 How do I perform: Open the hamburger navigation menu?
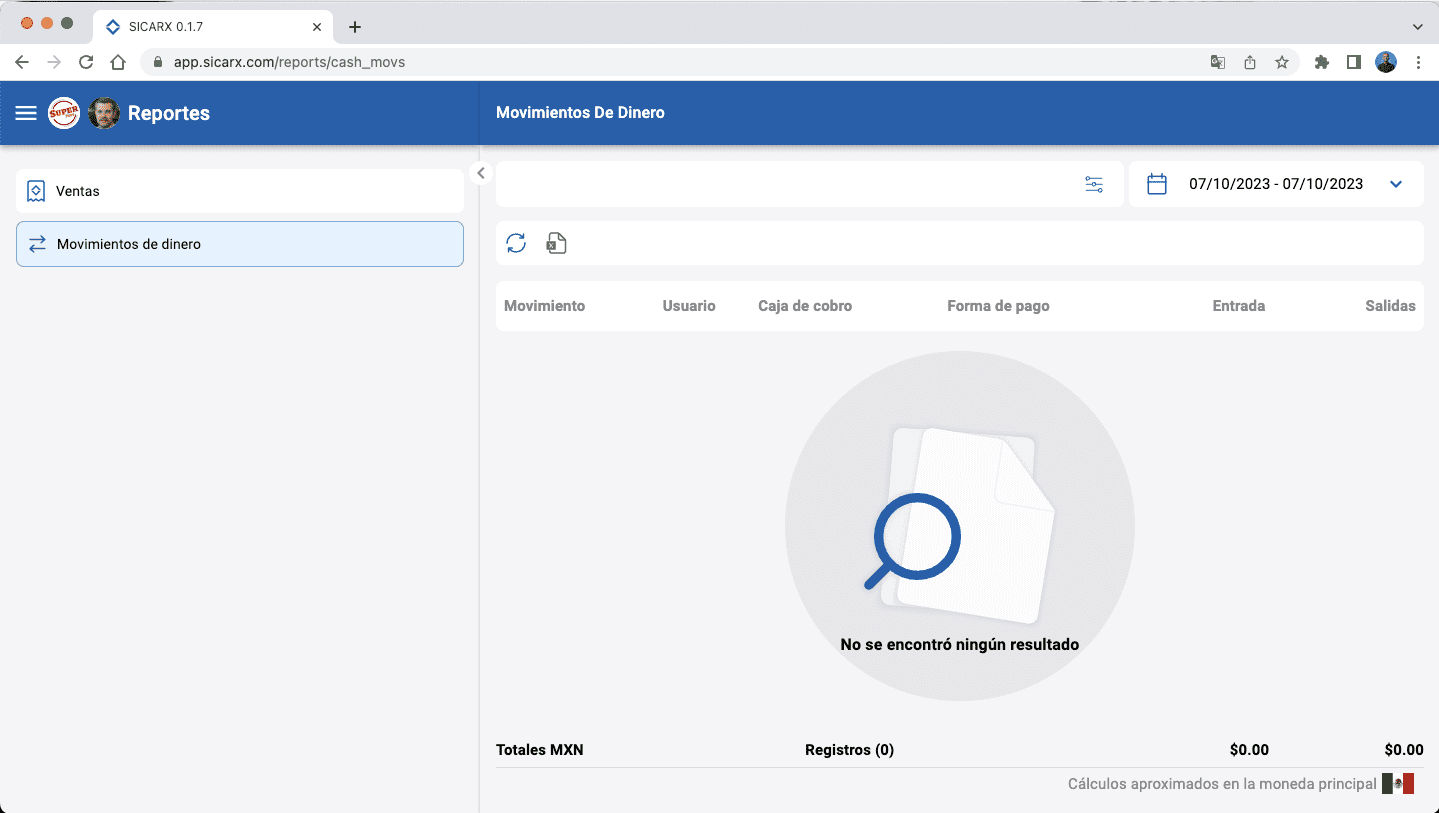pyautogui.click(x=26, y=113)
